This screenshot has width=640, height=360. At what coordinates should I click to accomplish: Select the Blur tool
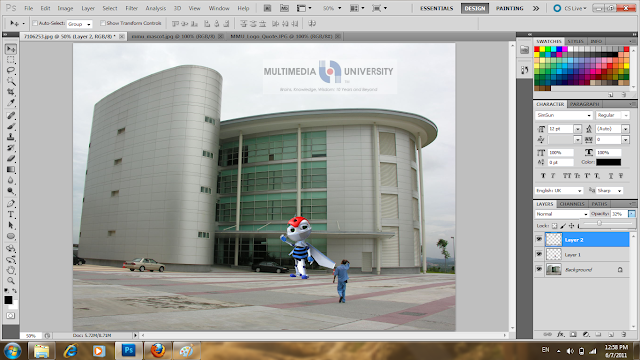point(11,180)
